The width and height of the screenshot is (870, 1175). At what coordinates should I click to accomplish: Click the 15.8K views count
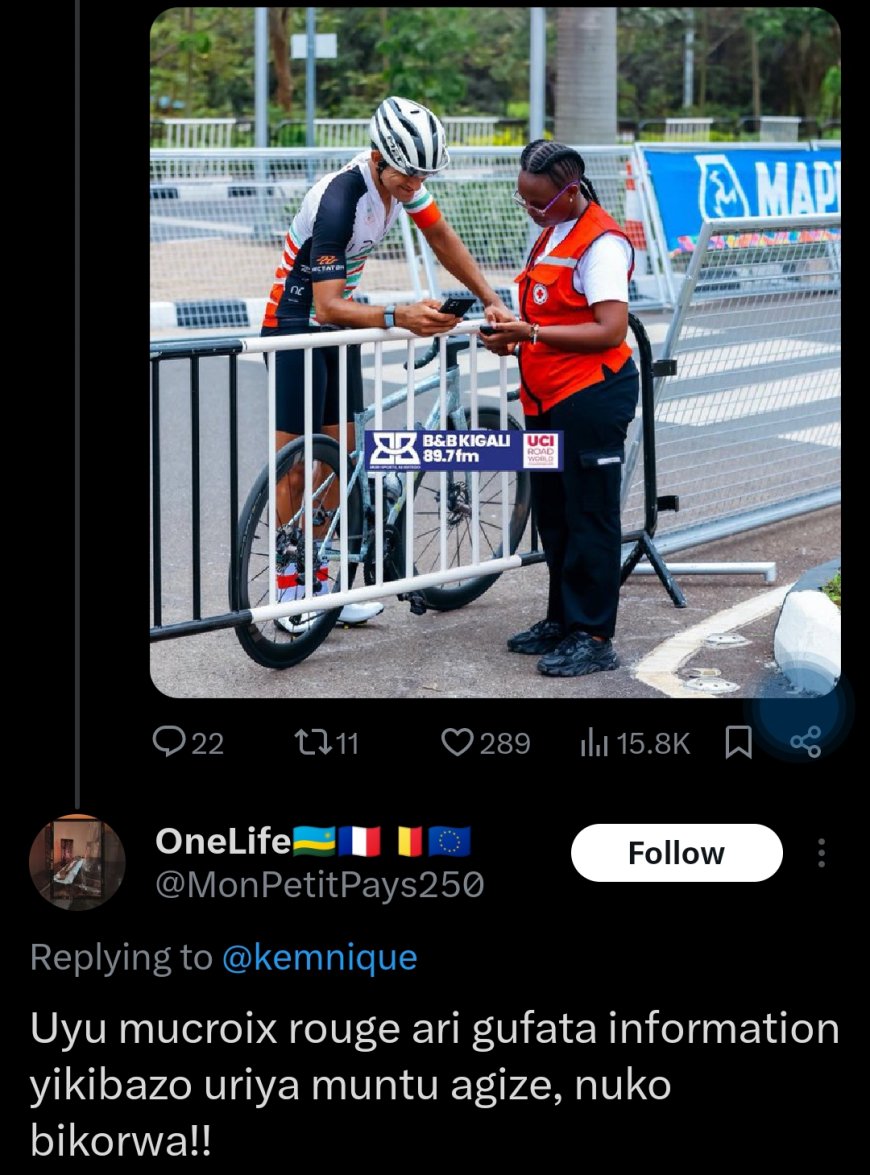[x=654, y=743]
